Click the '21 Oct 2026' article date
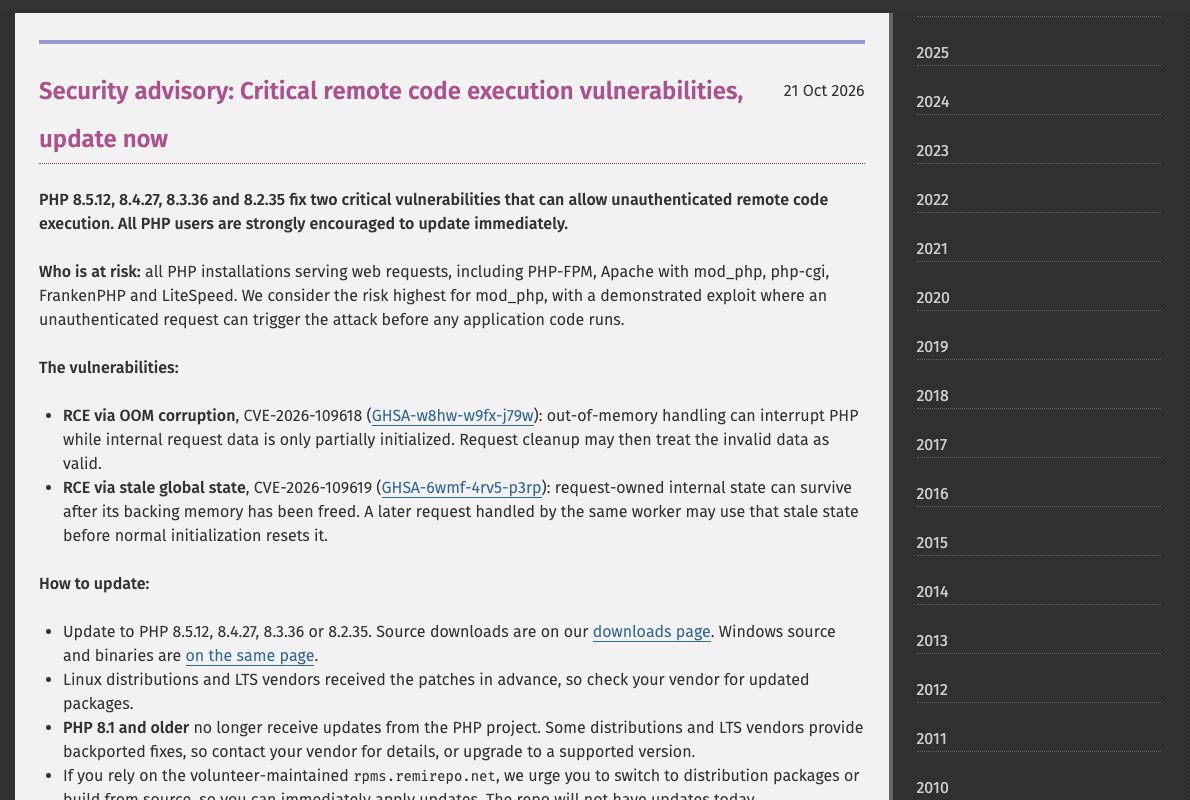The width and height of the screenshot is (1190, 800). [x=823, y=90]
